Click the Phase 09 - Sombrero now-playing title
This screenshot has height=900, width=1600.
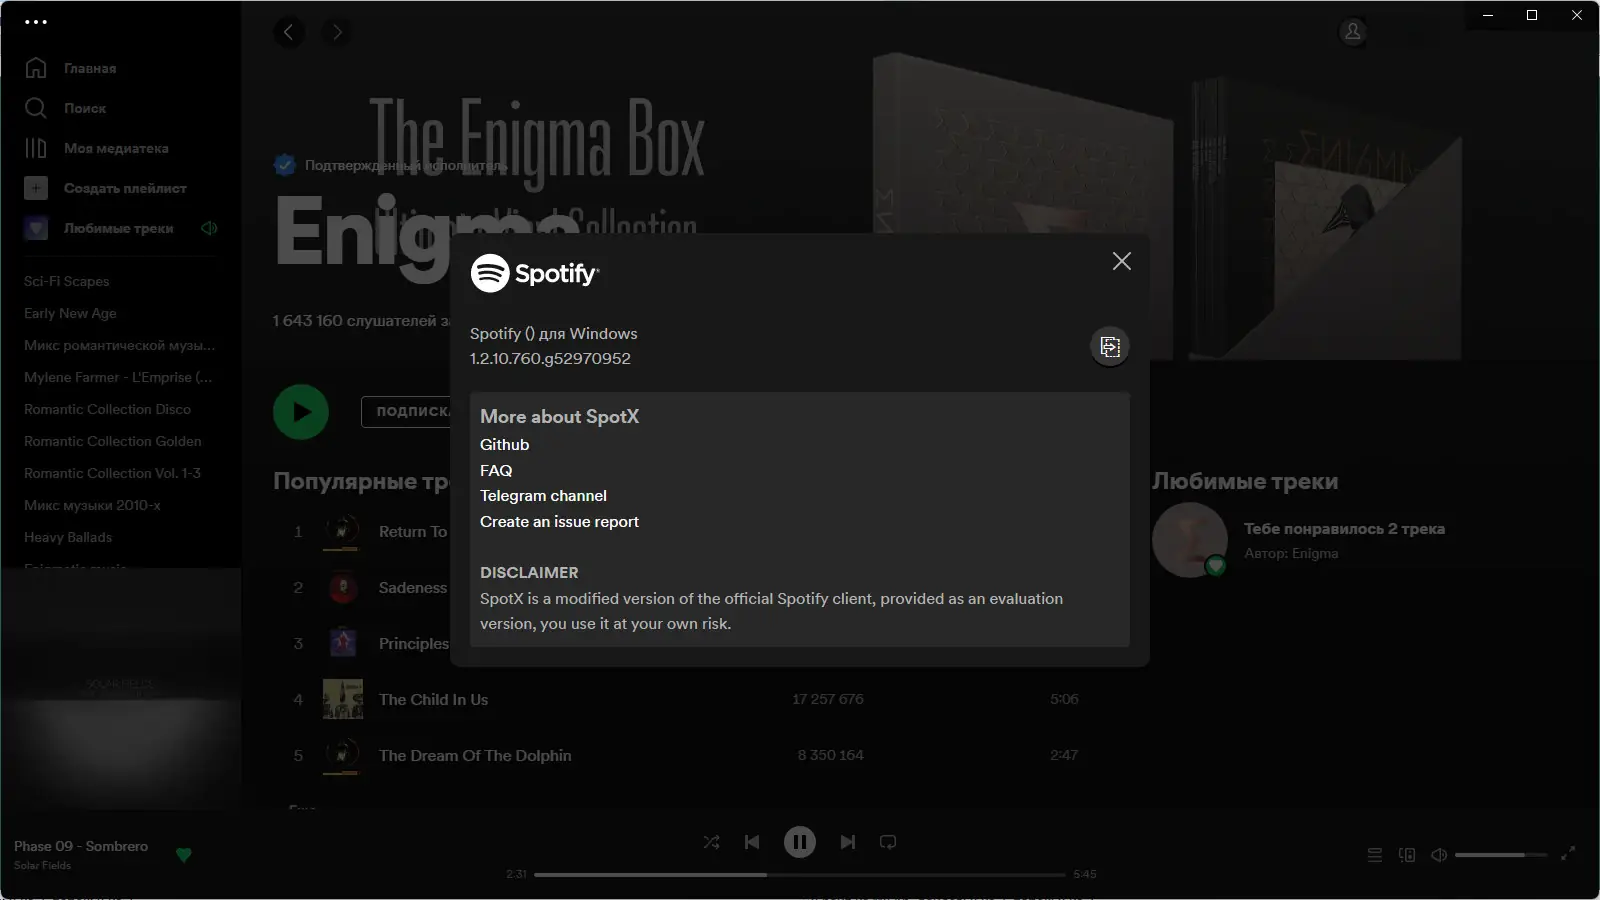(81, 846)
